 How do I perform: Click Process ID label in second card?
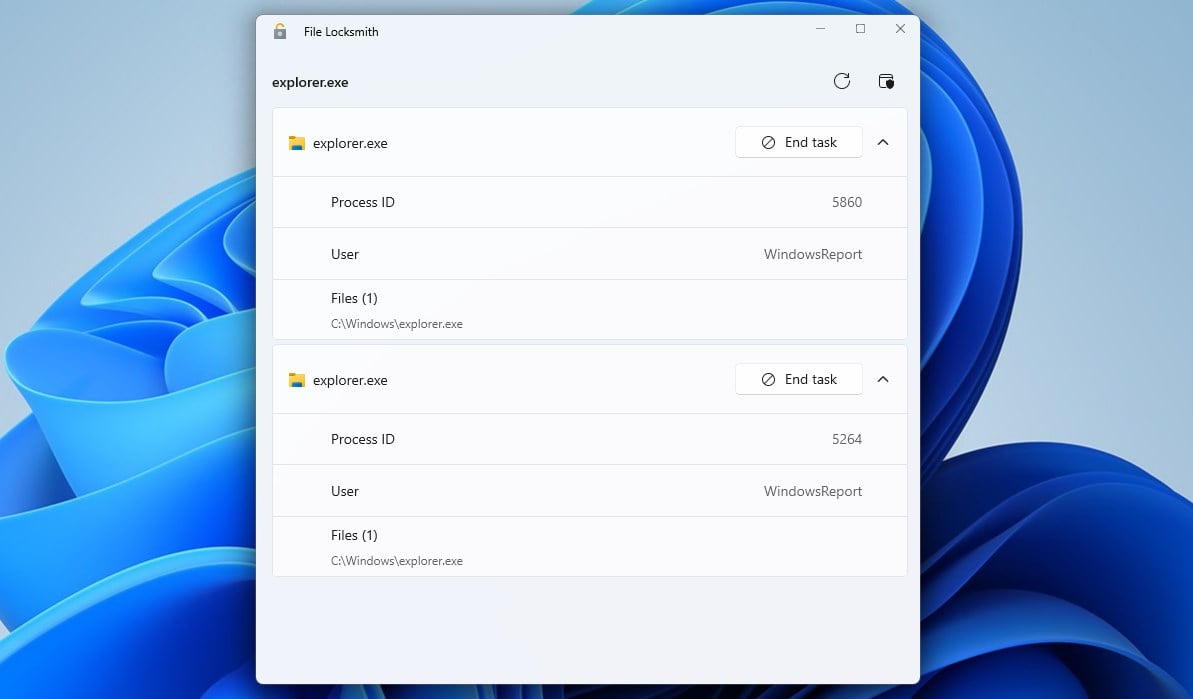(x=363, y=439)
